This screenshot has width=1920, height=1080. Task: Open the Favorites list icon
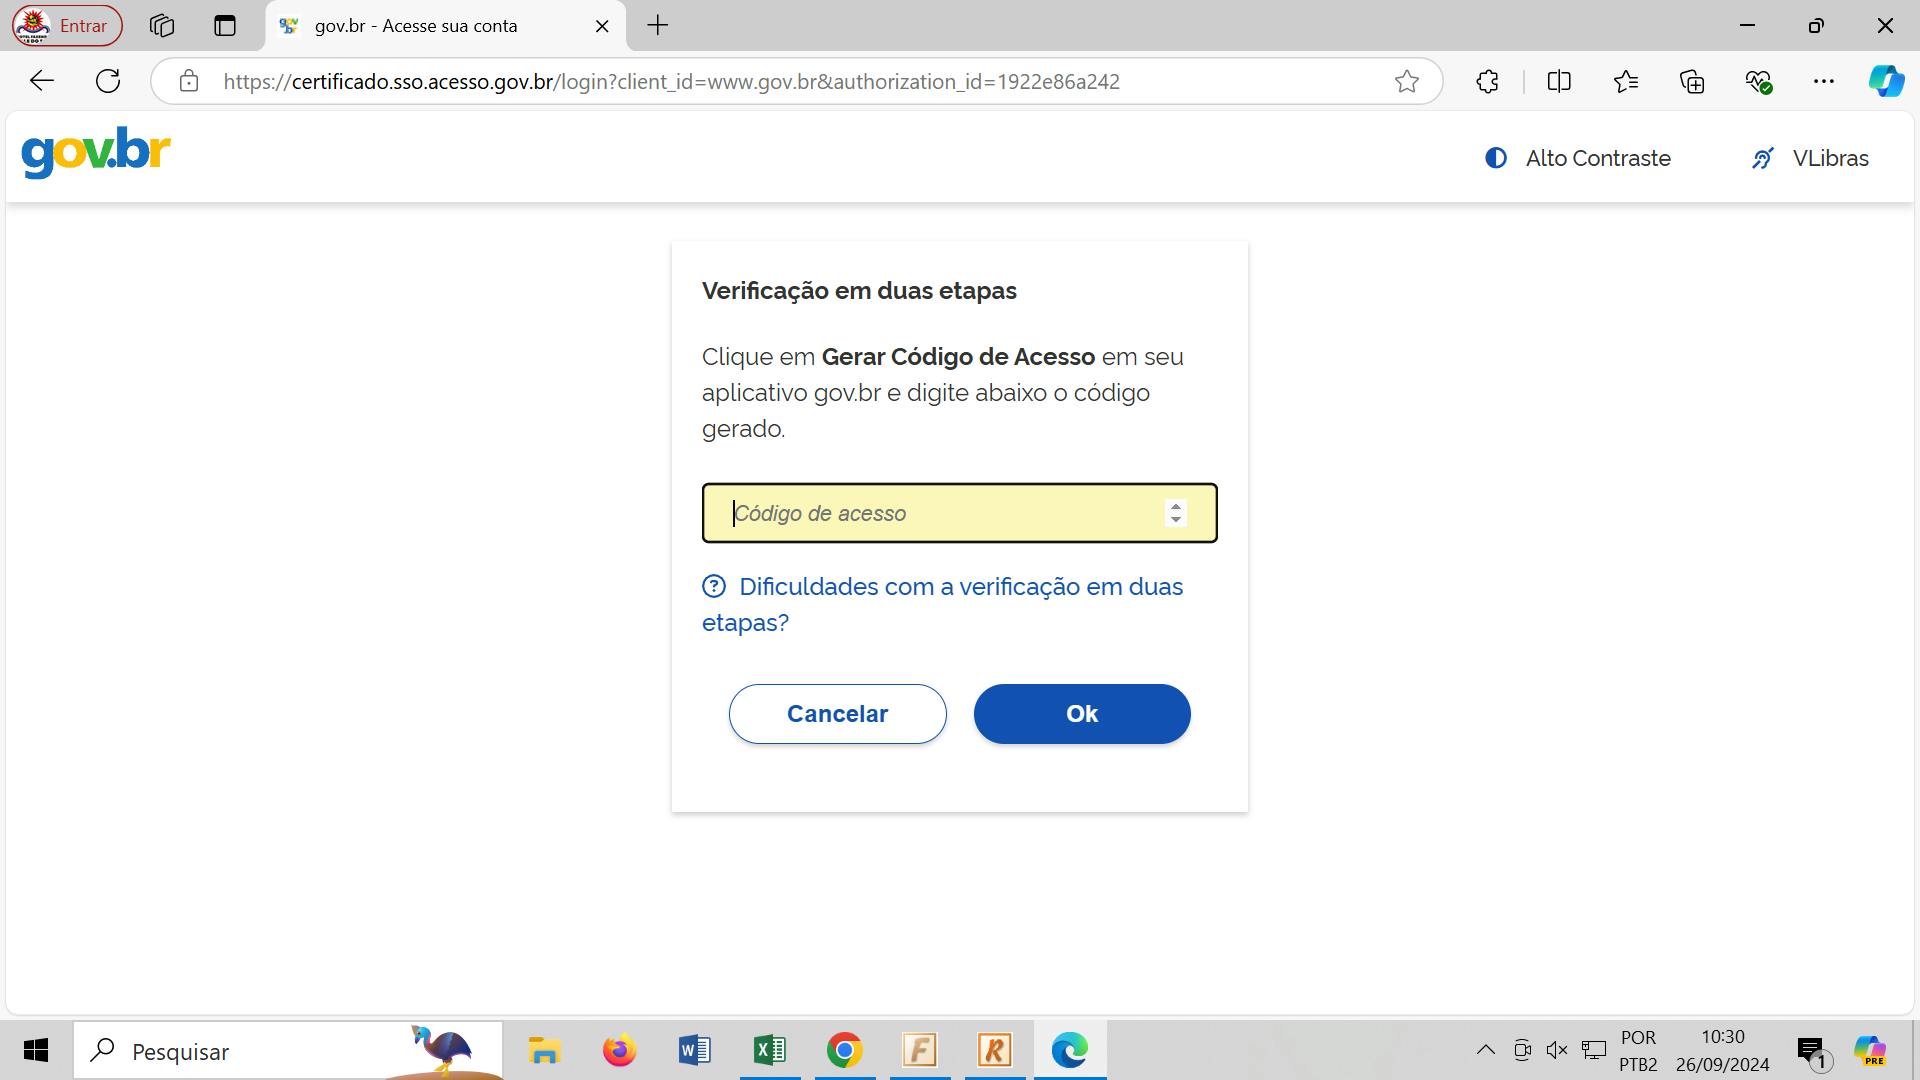[x=1626, y=82]
